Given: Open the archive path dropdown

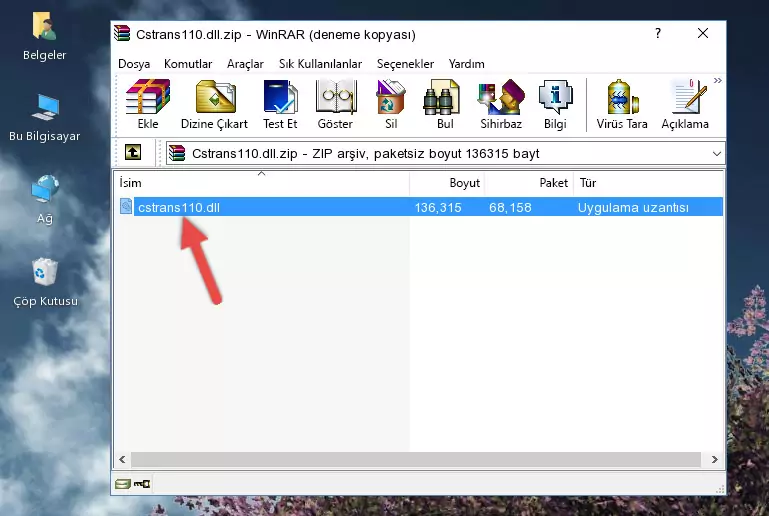Looking at the screenshot, I should click(x=717, y=154).
